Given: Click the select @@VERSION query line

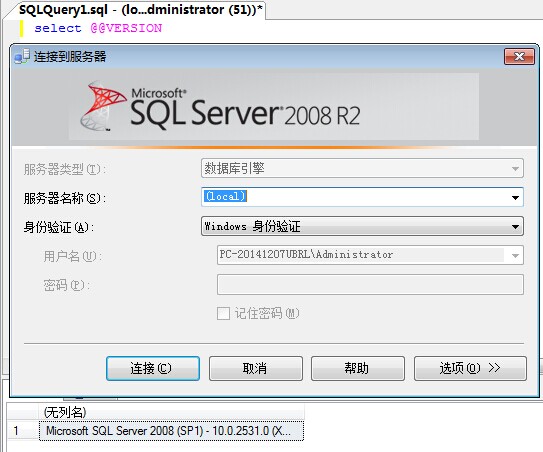Looking at the screenshot, I should click(98, 28).
